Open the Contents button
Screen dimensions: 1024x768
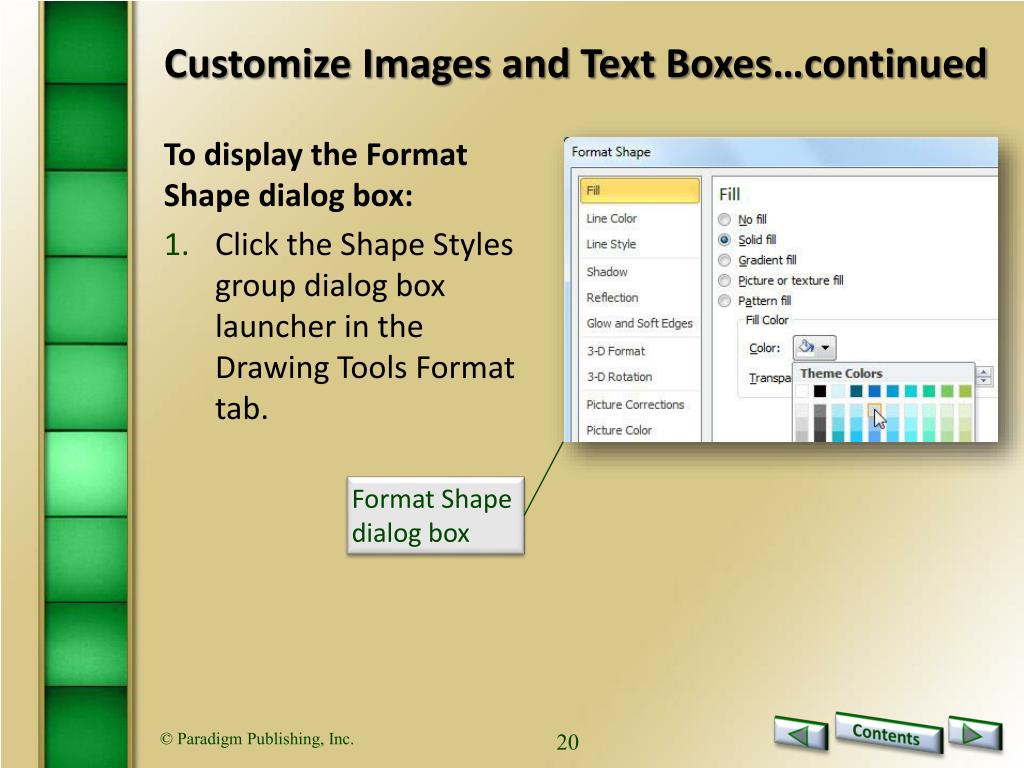[888, 733]
